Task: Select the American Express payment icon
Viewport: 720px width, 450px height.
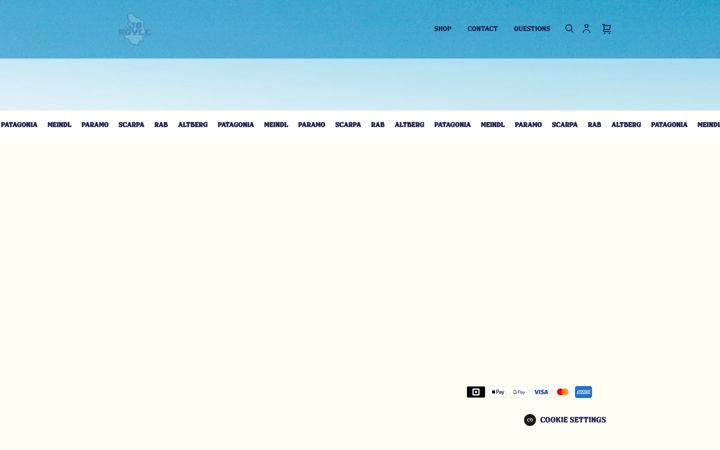Action: [583, 392]
